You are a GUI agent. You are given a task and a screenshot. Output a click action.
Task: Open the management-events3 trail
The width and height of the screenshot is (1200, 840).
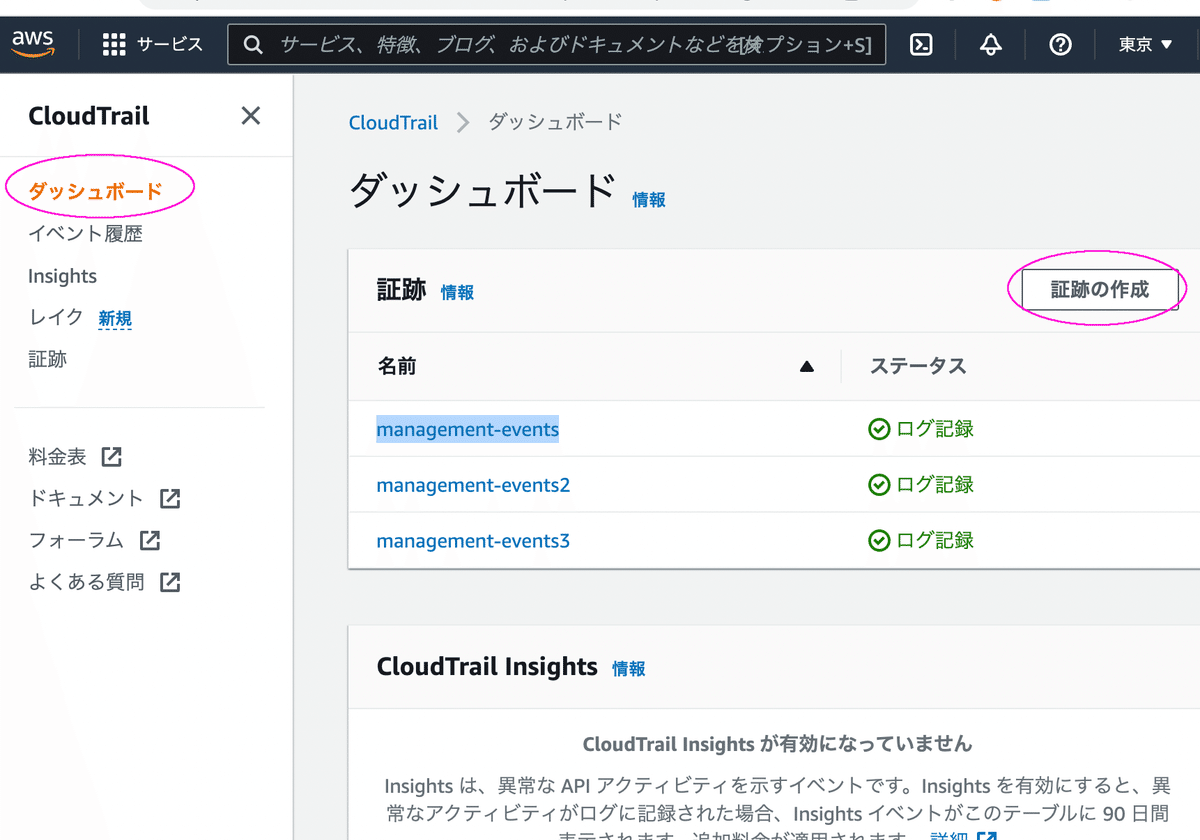[473, 541]
